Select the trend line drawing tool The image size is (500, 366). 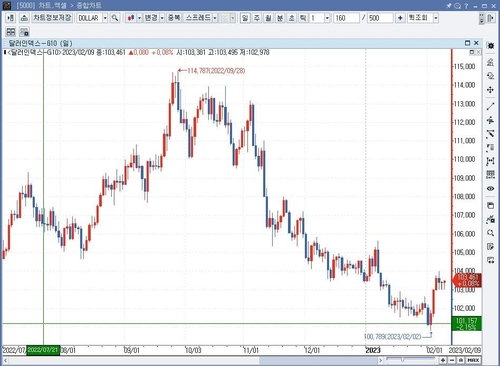tap(490, 106)
